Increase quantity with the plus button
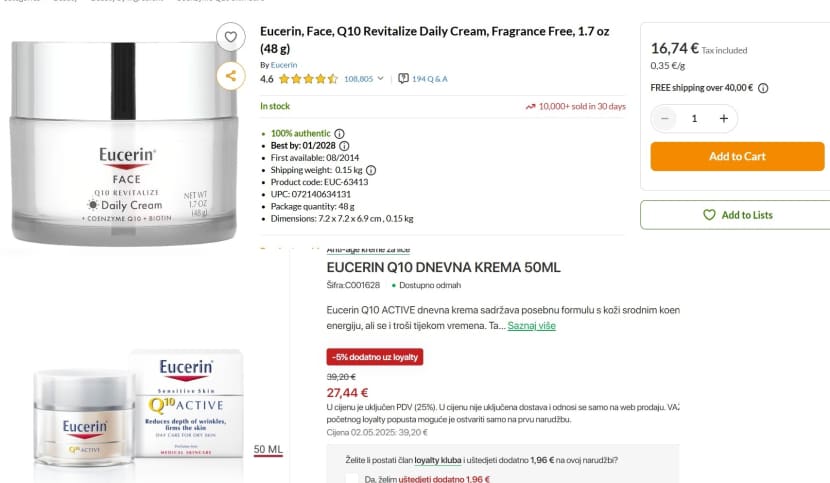This screenshot has width=830, height=483. click(x=724, y=119)
